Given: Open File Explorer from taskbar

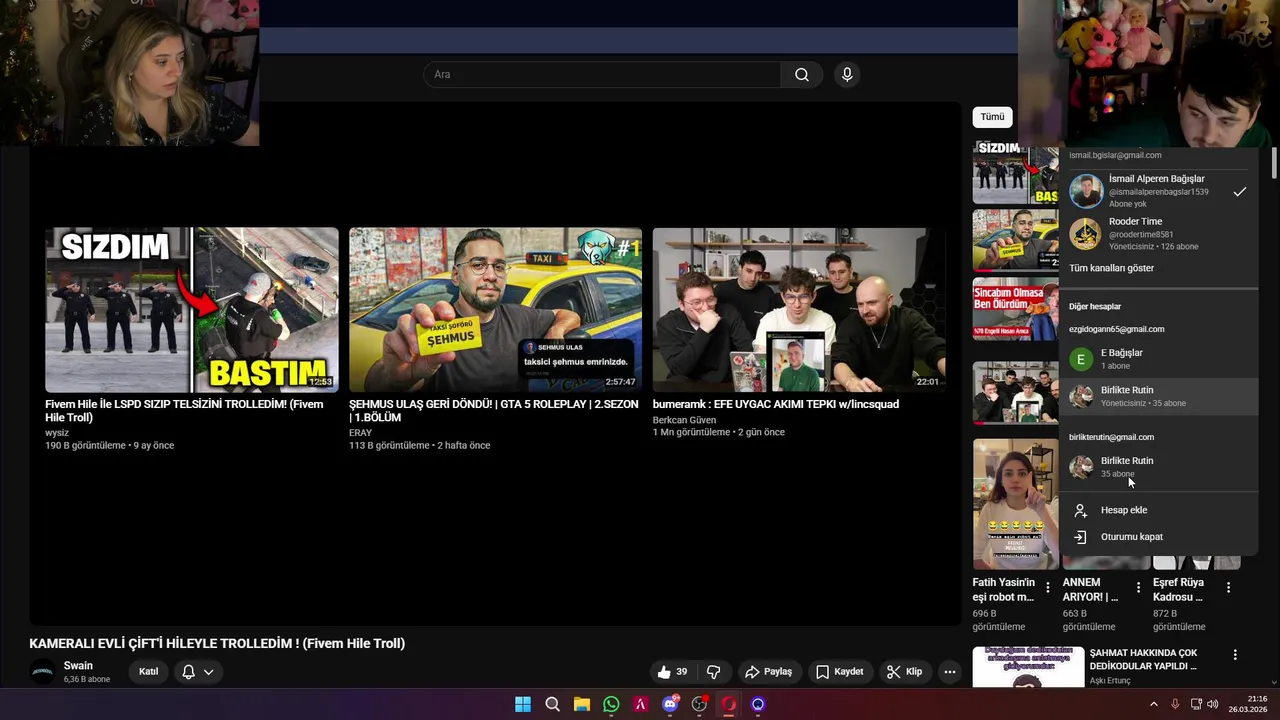Looking at the screenshot, I should point(582,704).
